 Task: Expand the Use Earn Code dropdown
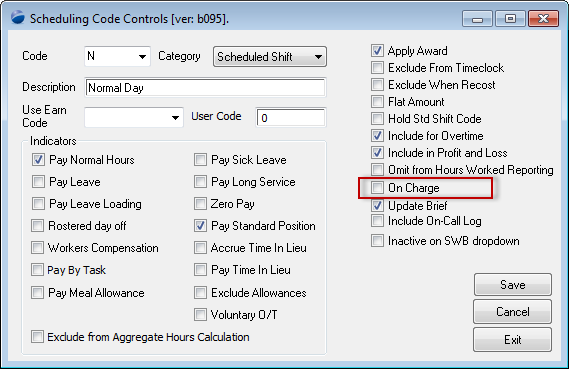[175, 118]
